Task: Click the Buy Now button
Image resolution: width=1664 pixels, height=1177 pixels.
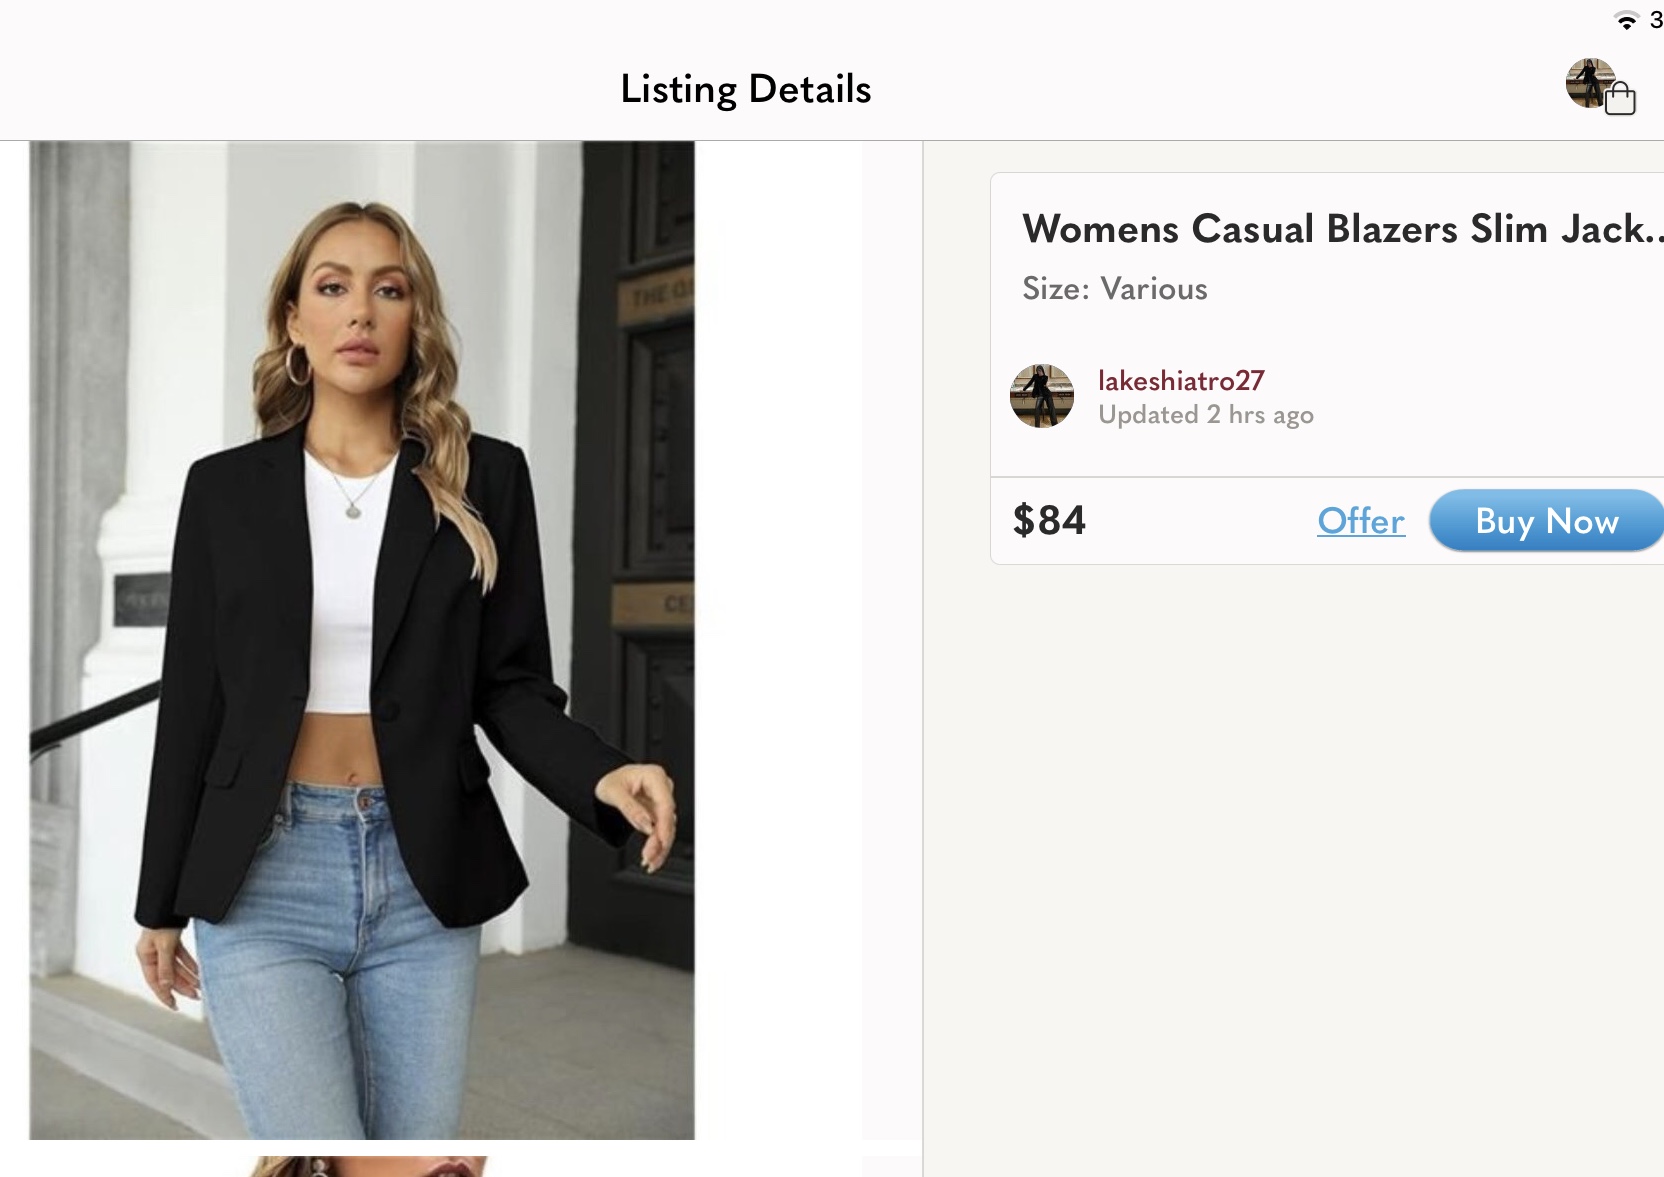Action: tap(1546, 521)
